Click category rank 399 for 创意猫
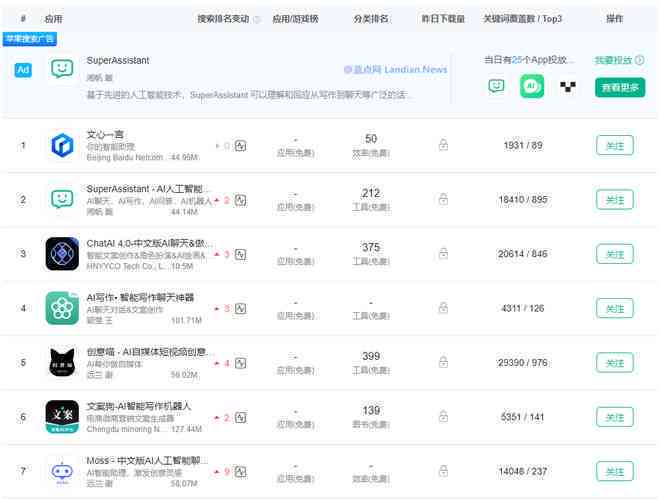660x499 pixels. coord(371,356)
